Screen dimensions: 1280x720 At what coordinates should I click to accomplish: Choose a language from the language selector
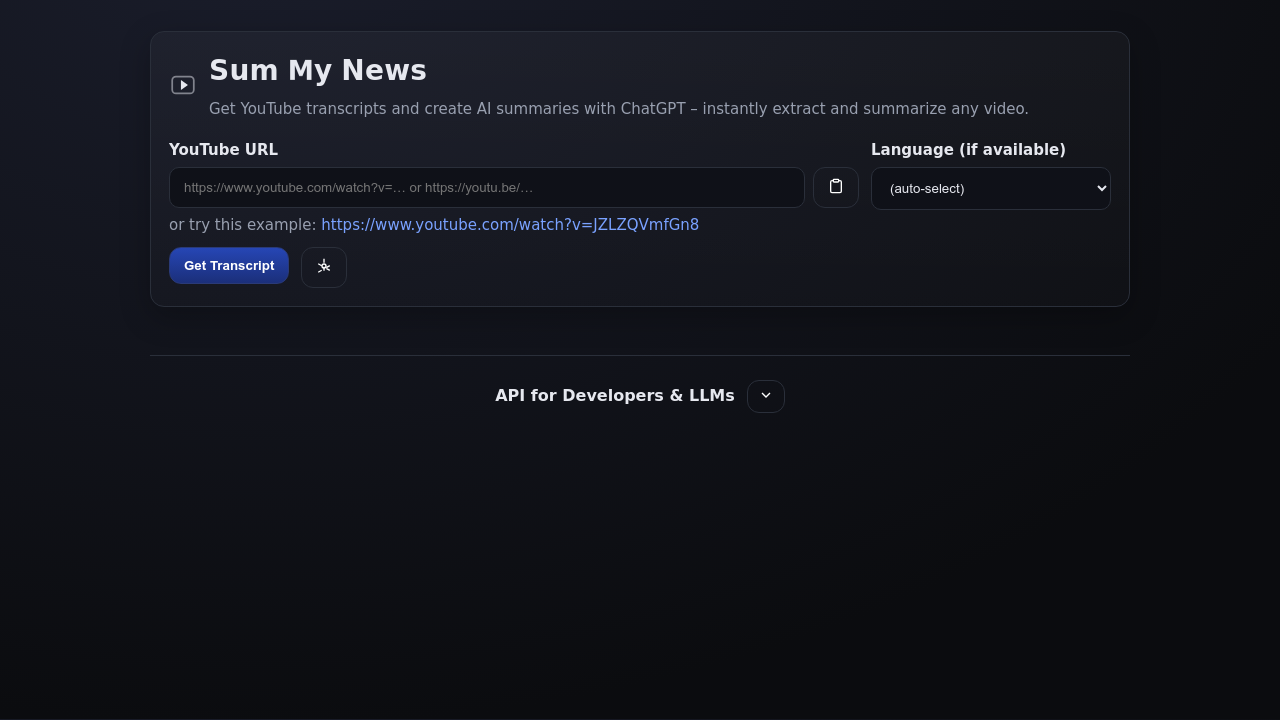pos(990,188)
